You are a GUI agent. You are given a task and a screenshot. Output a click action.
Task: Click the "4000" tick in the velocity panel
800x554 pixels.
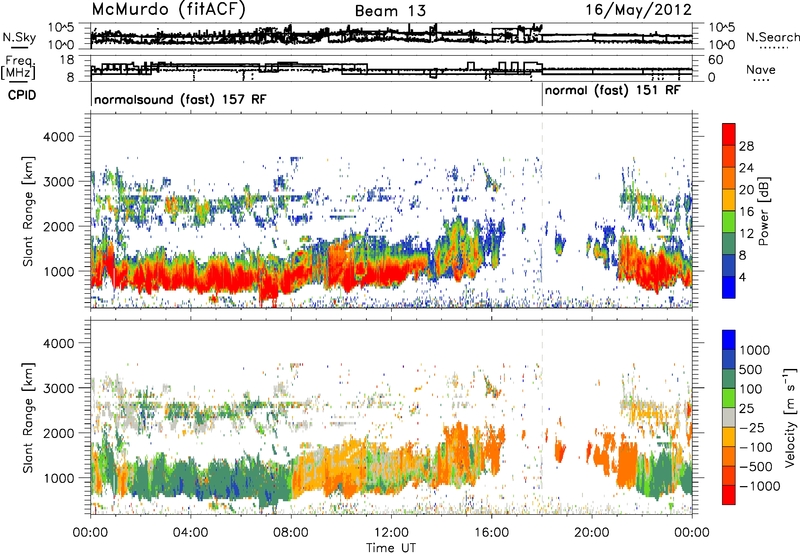point(58,343)
